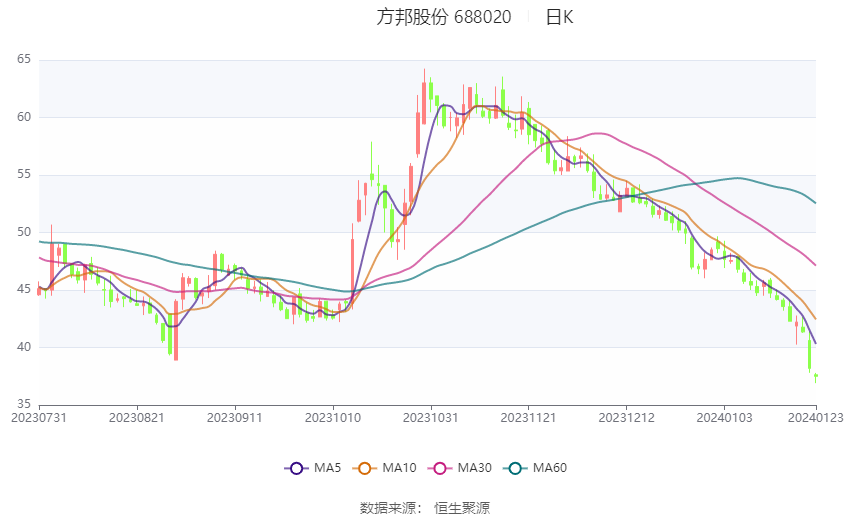
Task: Click the last green candlestick near 20240123
Action: point(815,377)
